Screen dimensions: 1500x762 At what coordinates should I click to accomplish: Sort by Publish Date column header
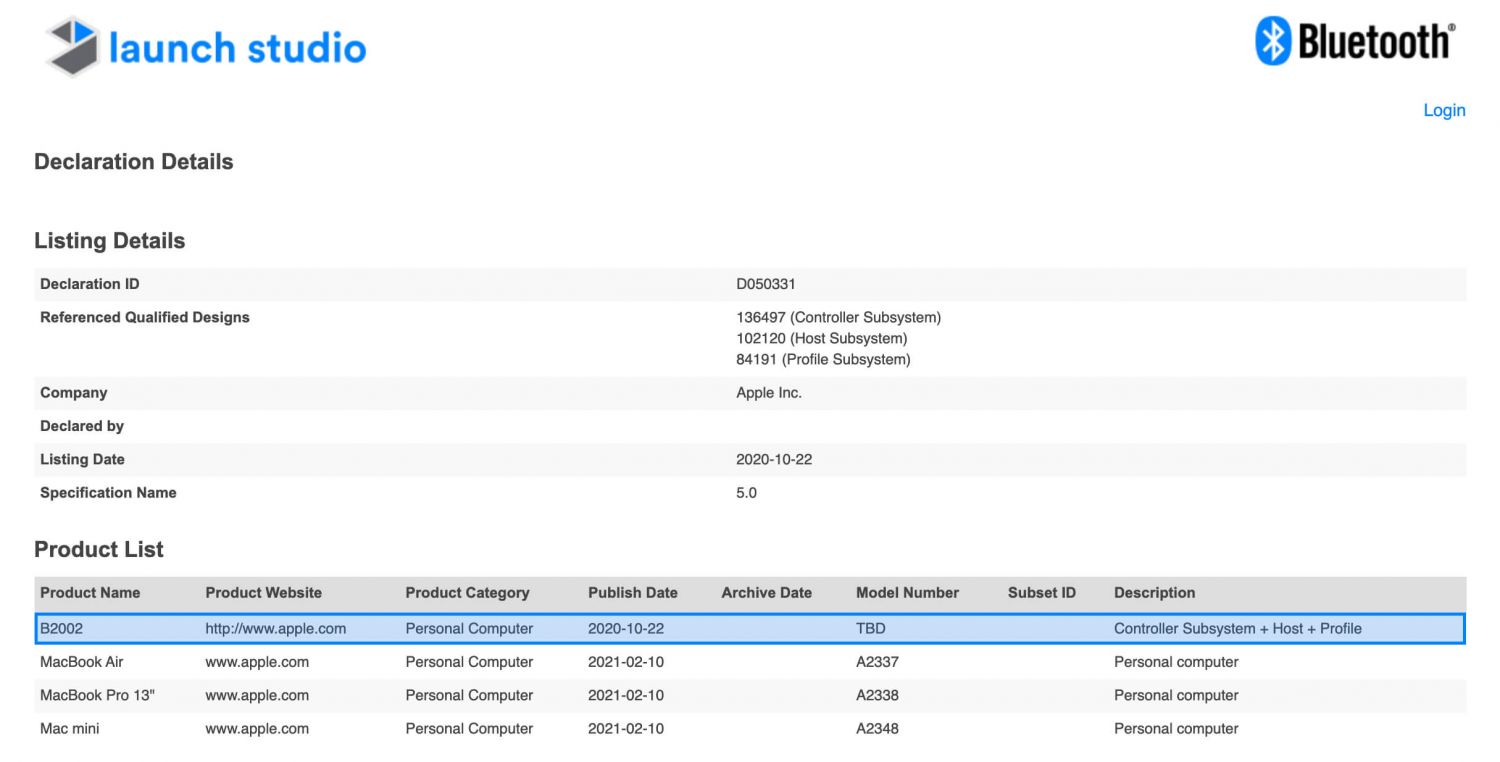632,593
